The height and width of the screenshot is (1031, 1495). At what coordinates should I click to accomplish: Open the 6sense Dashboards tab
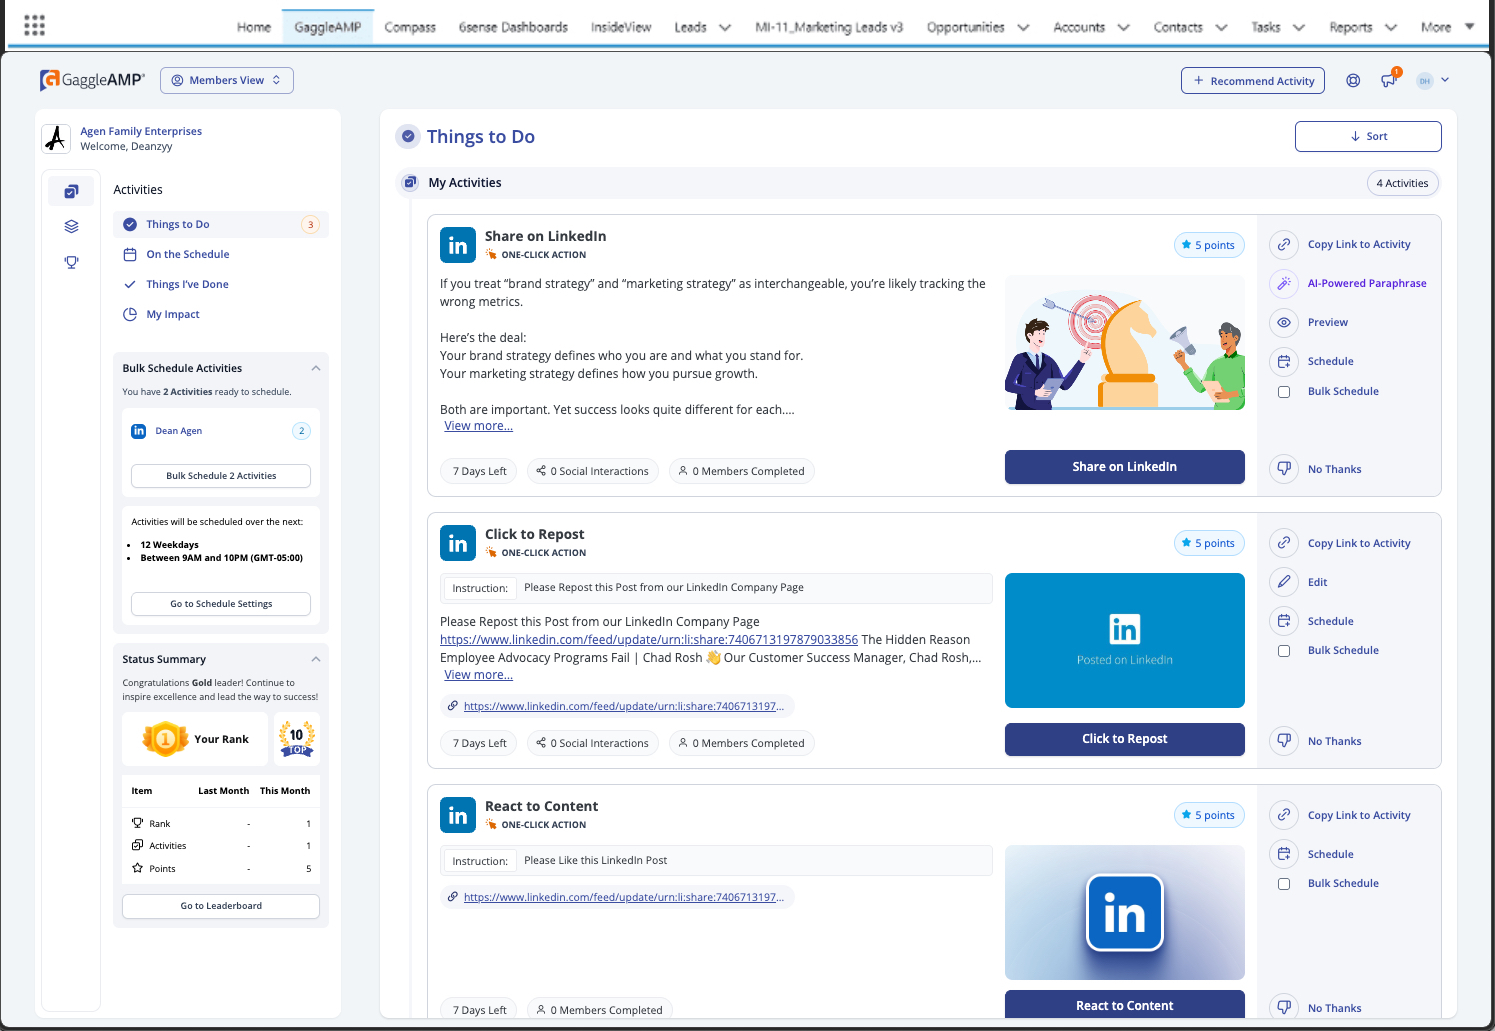(x=513, y=27)
